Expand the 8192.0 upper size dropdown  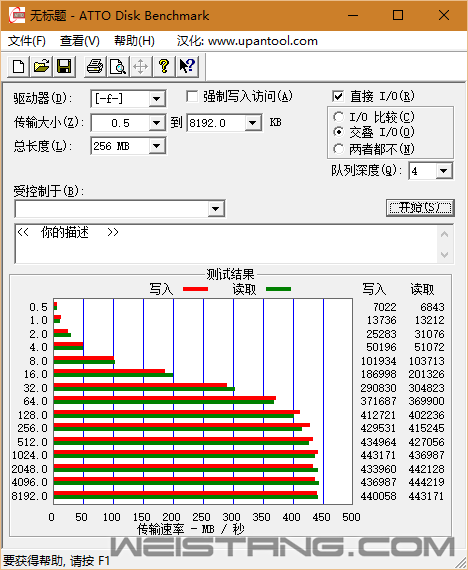click(252, 123)
